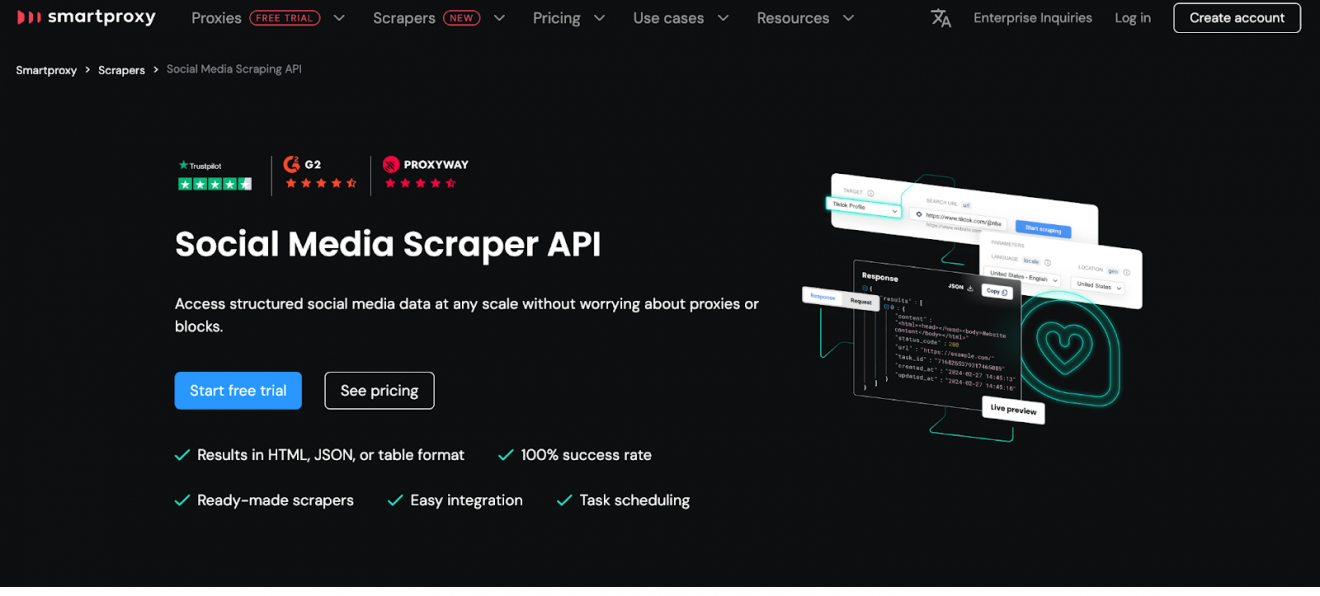Viewport: 1320px width, 596px height.
Task: Click the Proxyway review badge icon
Action: [x=389, y=163]
